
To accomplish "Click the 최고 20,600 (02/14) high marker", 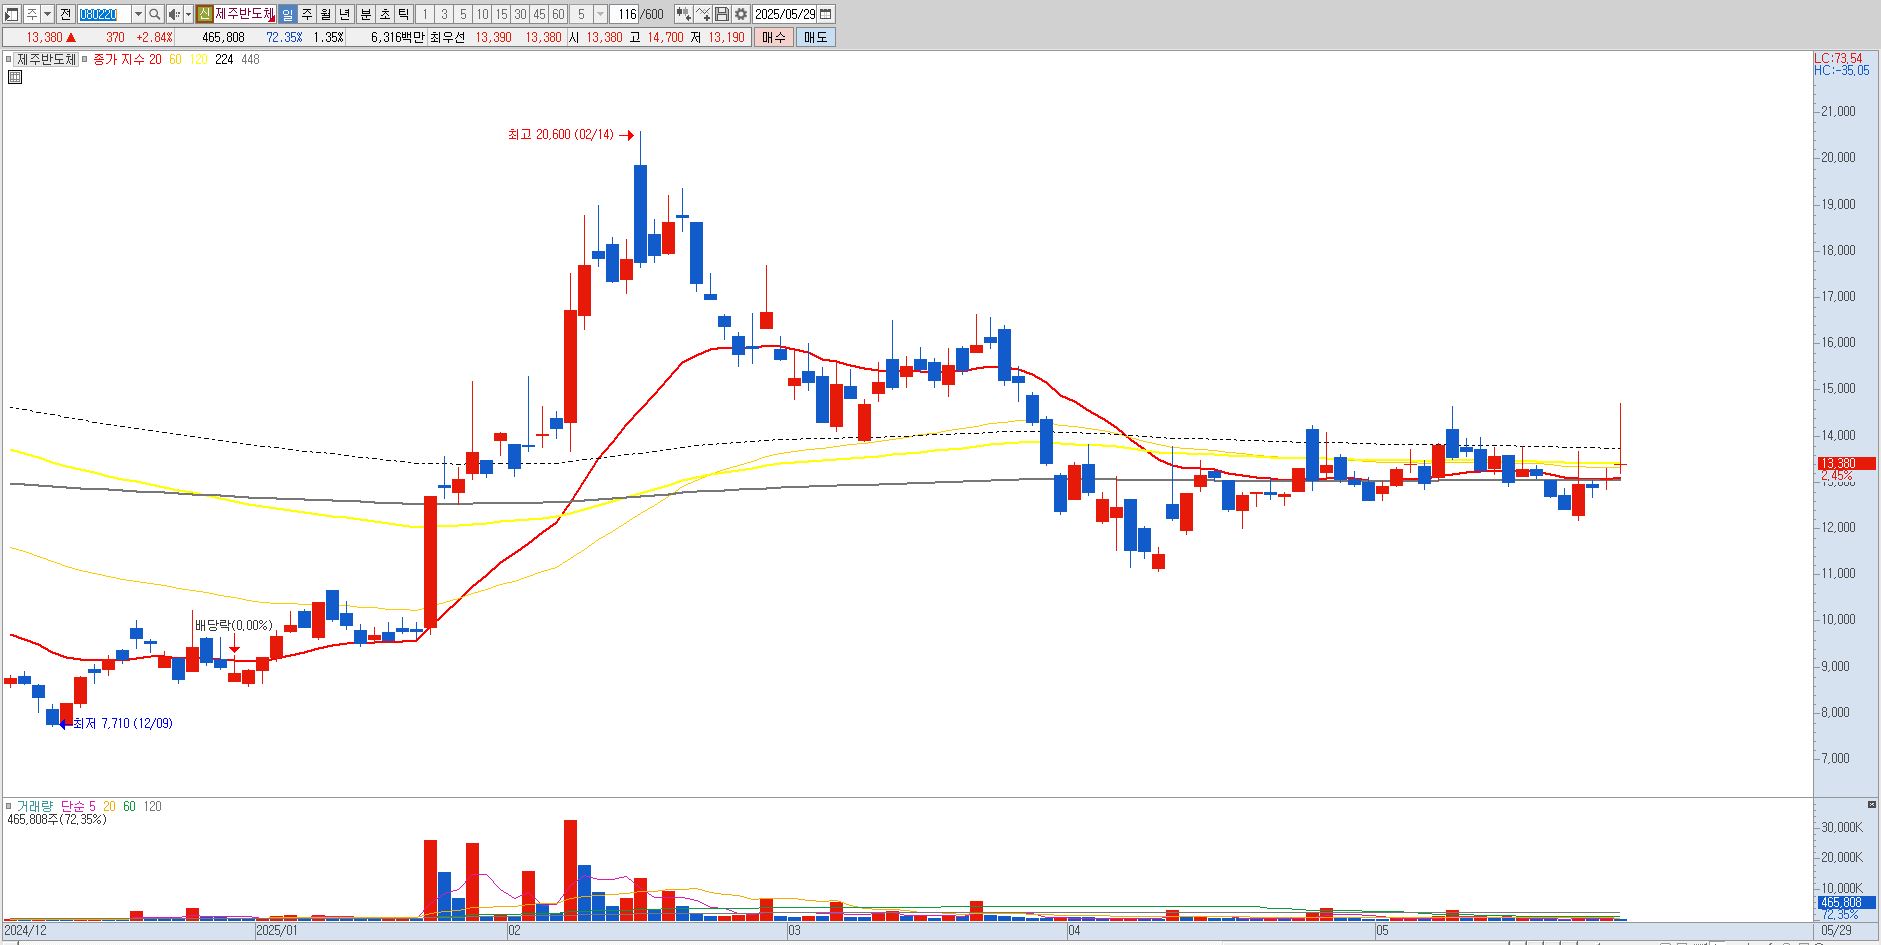I will tap(570, 135).
